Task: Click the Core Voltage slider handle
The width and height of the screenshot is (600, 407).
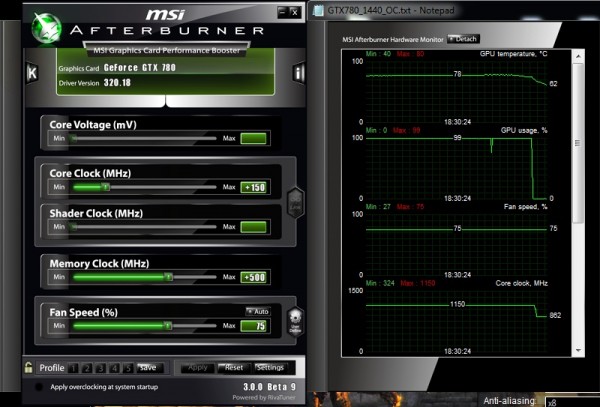Action: (x=74, y=138)
